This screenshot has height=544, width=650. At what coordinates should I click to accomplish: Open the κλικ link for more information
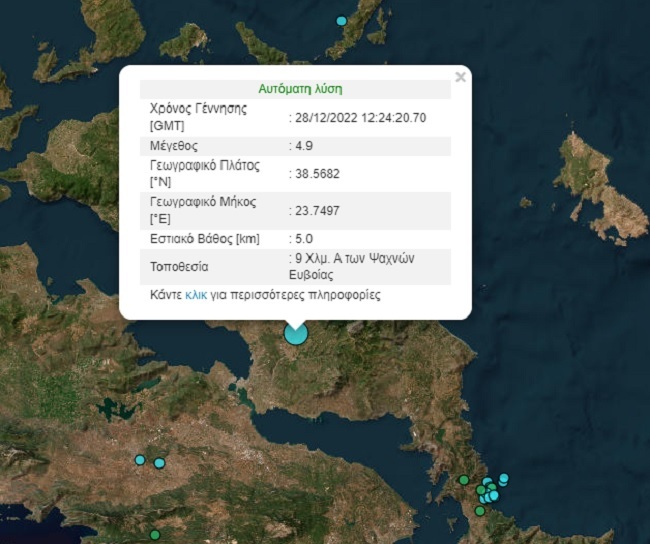coord(197,296)
